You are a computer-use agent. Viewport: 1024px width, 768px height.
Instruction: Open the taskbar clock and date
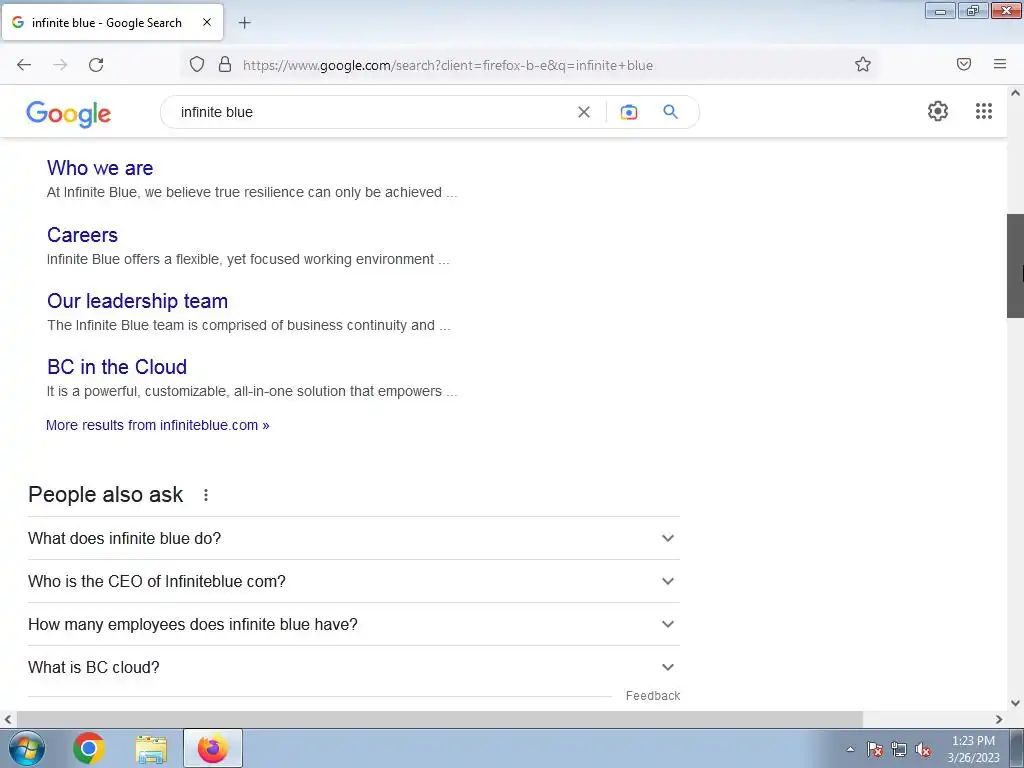[973, 749]
